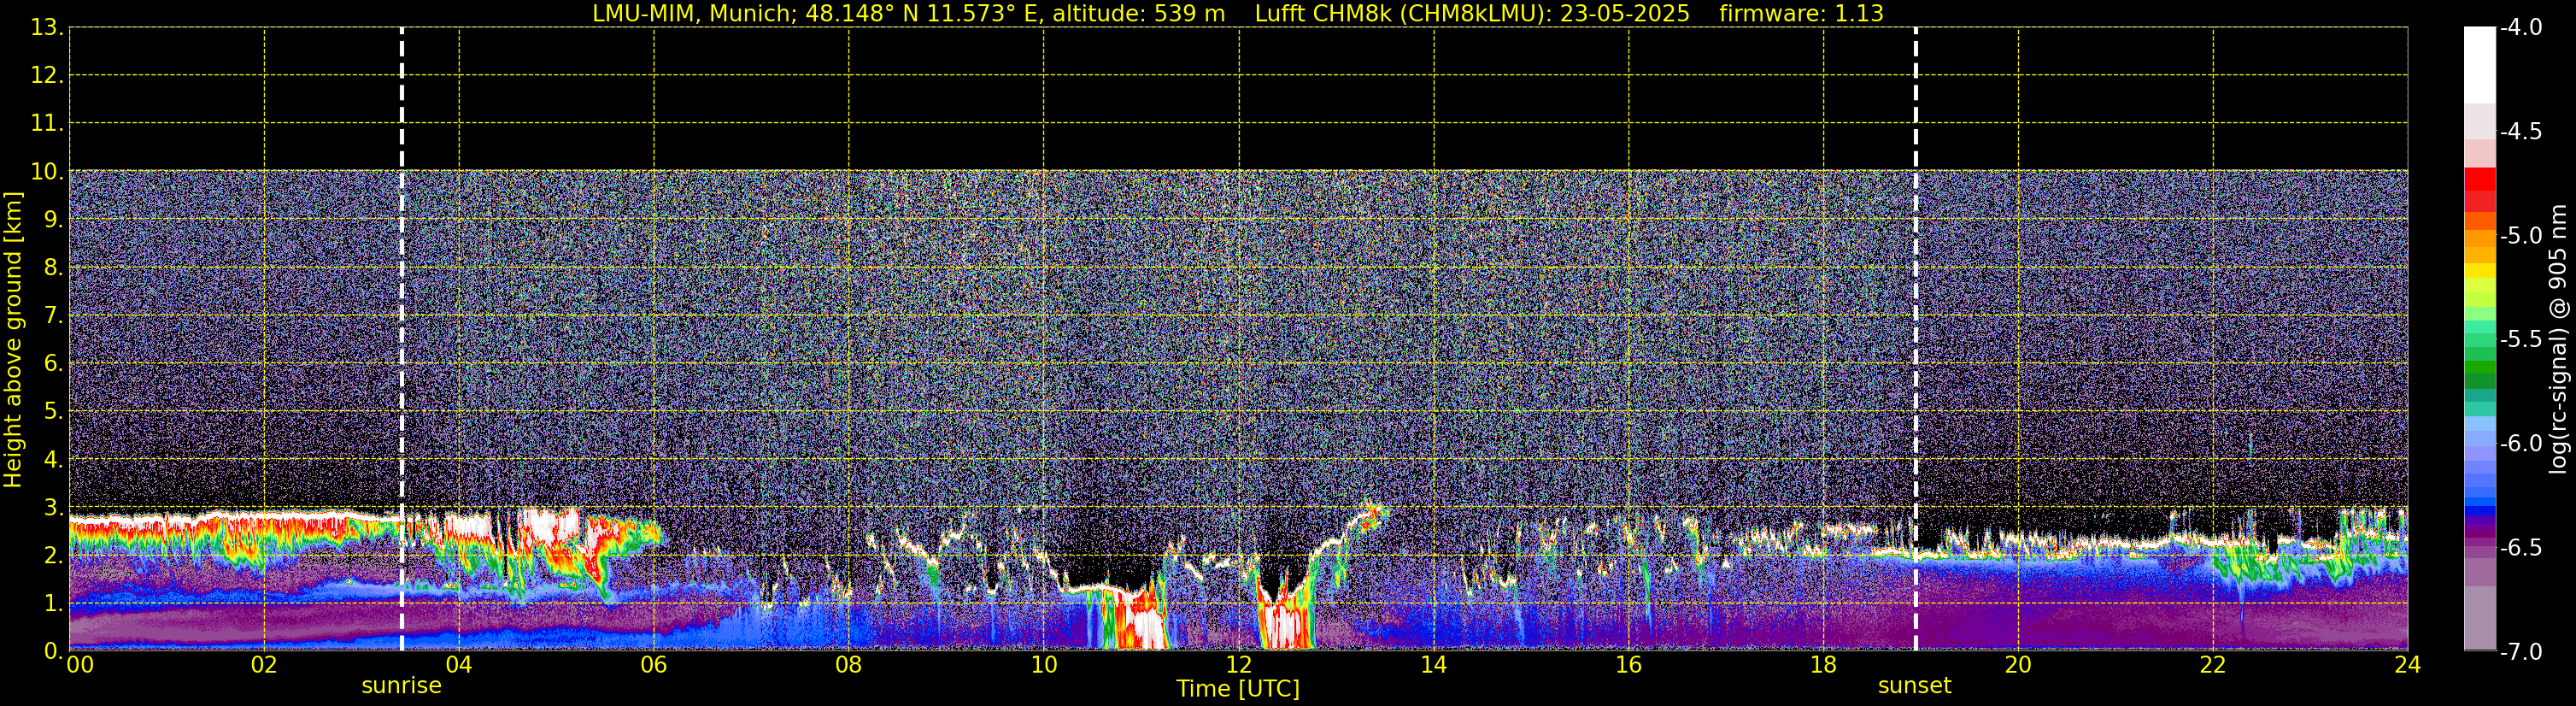The height and width of the screenshot is (706, 2576).
Task: Click the height axis tick '7.'
Action: coord(53,316)
